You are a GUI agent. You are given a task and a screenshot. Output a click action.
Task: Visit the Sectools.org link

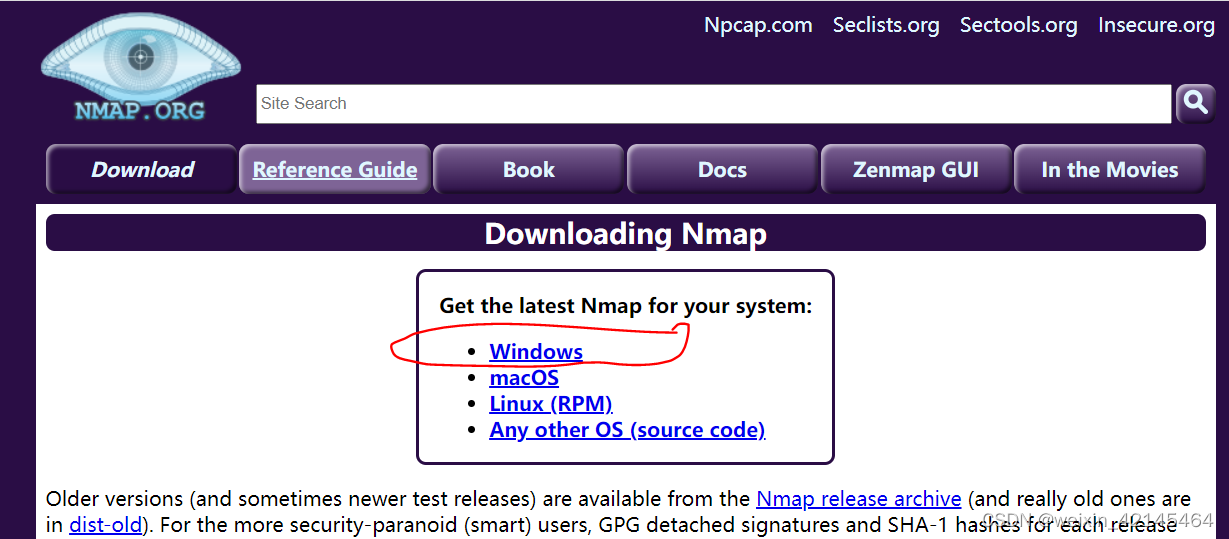click(1018, 25)
